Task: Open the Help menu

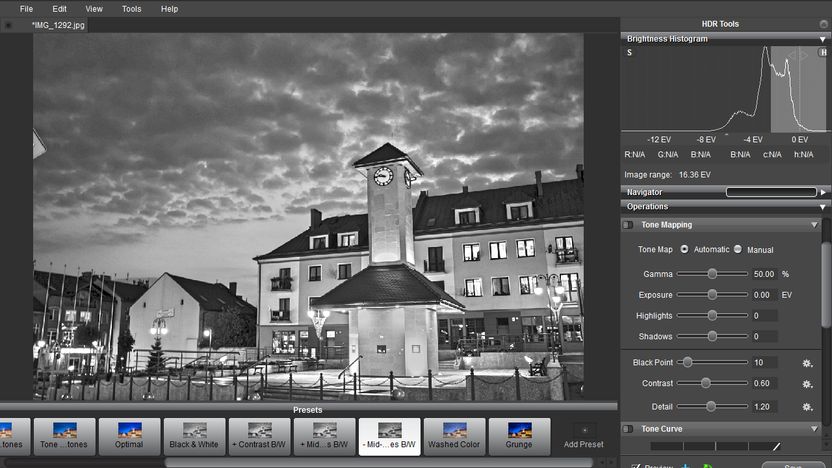Action: (x=169, y=9)
